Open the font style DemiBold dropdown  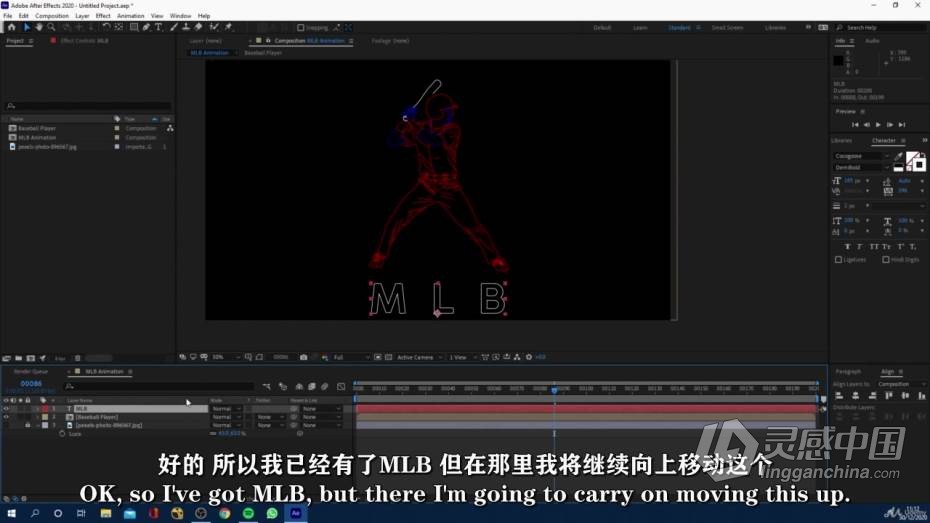pos(862,167)
